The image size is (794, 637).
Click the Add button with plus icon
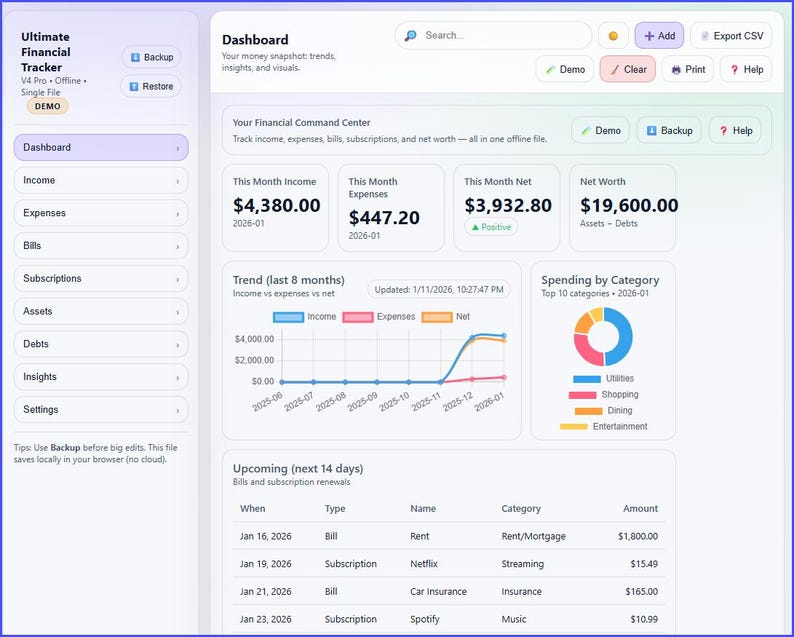(x=659, y=36)
